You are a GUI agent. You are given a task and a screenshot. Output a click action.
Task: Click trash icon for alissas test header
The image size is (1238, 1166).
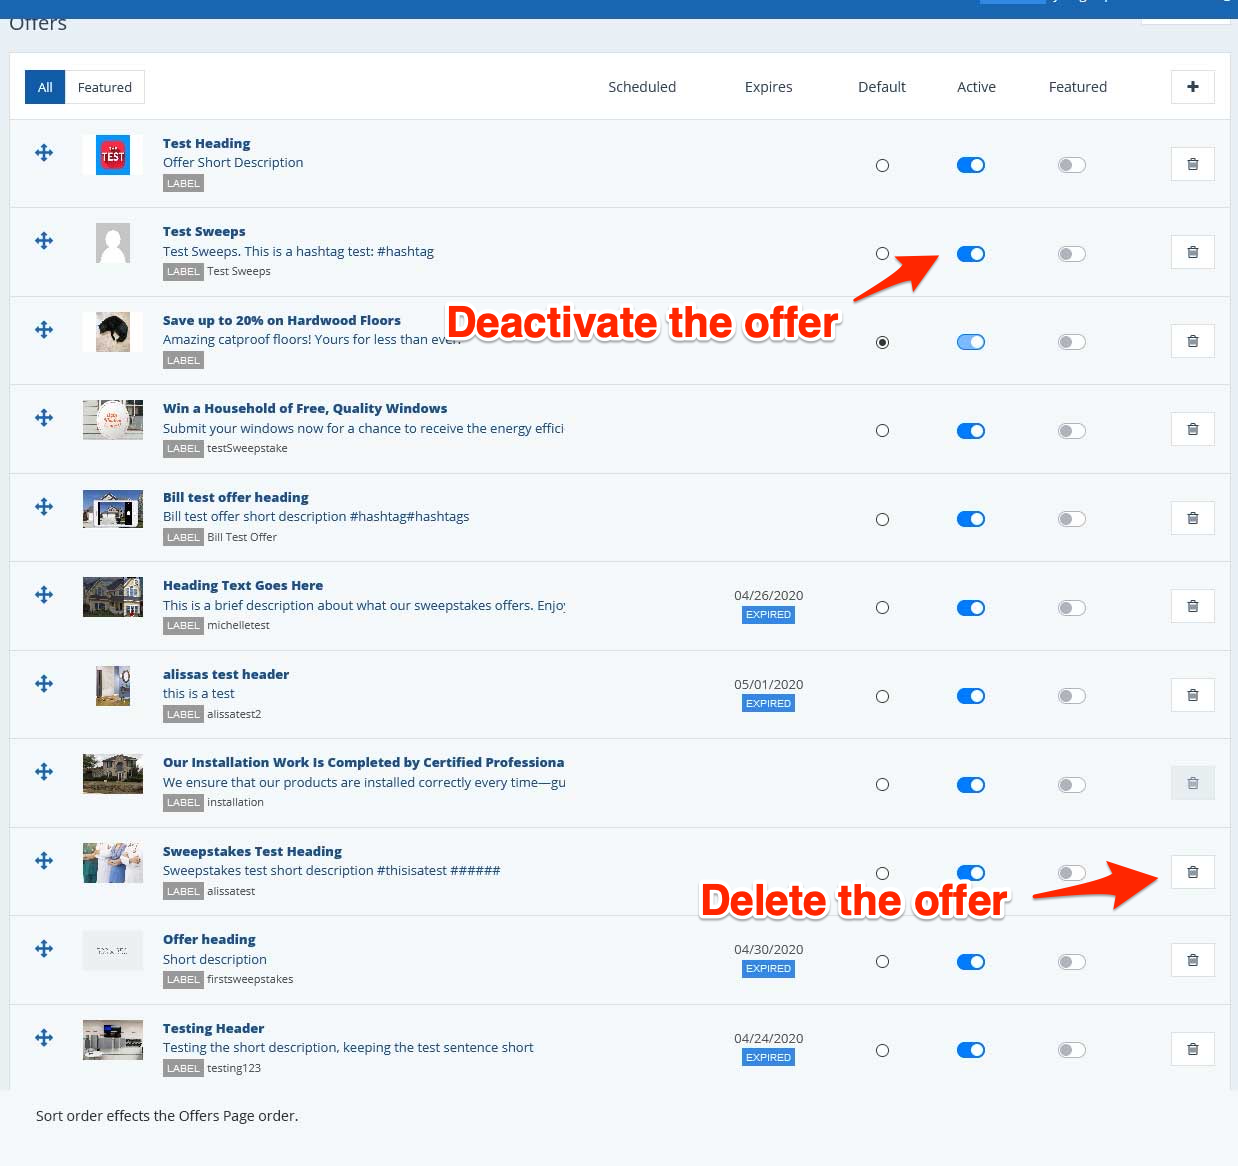1192,695
